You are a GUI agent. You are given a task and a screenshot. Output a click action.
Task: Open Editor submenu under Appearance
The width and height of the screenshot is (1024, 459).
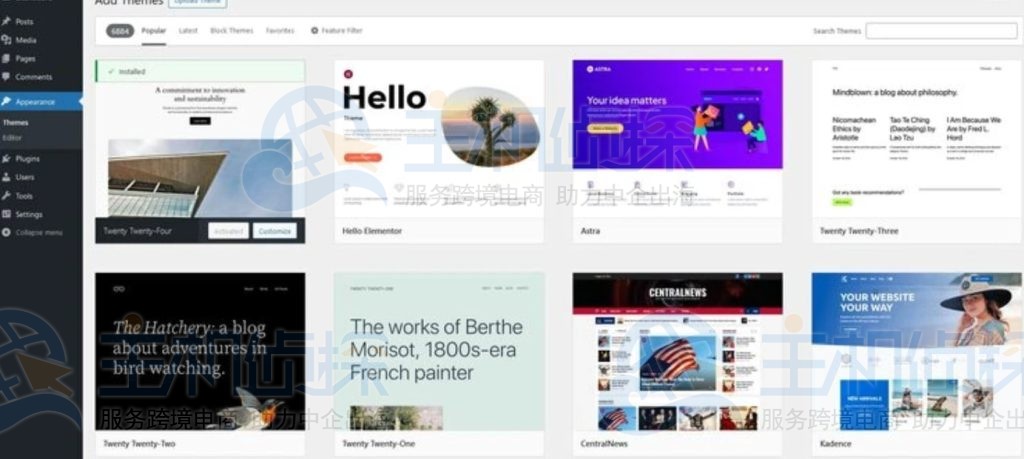coord(12,138)
